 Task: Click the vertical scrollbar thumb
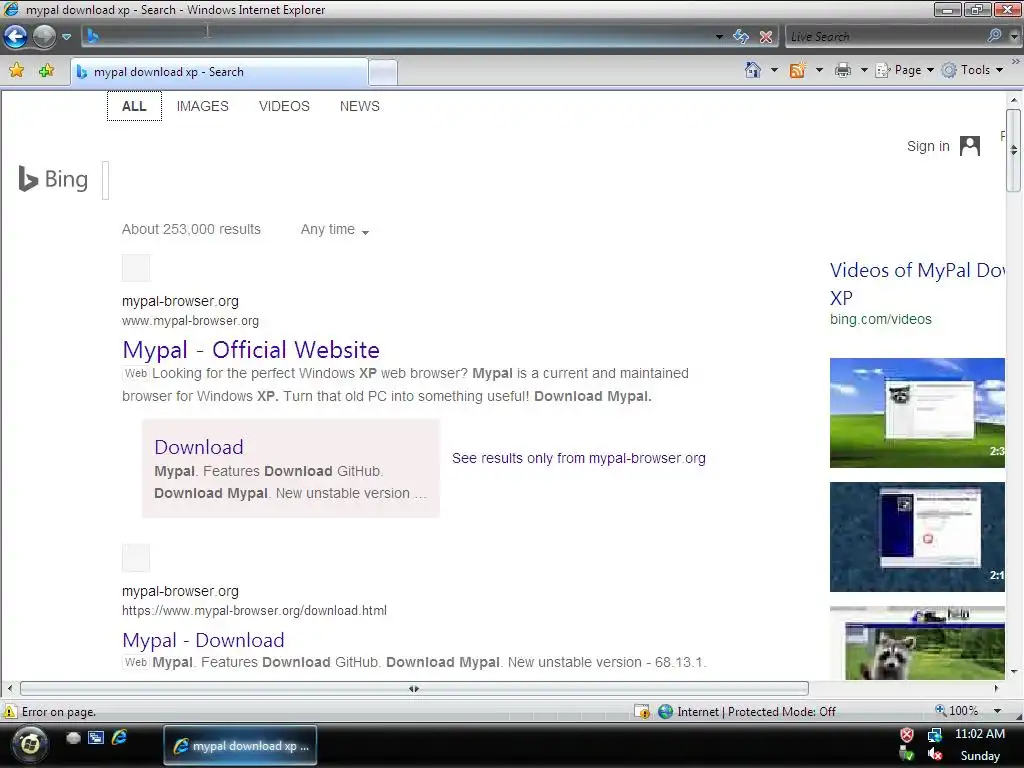click(x=1014, y=150)
